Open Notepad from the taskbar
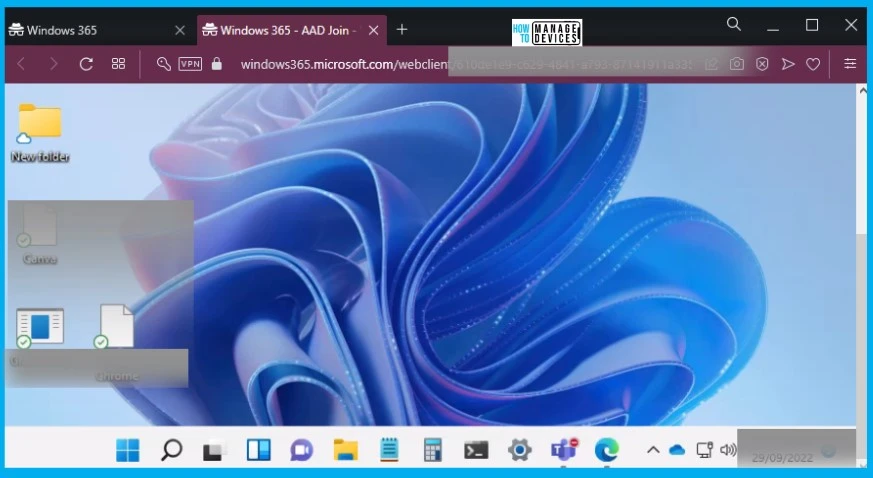873x478 pixels. (x=389, y=450)
